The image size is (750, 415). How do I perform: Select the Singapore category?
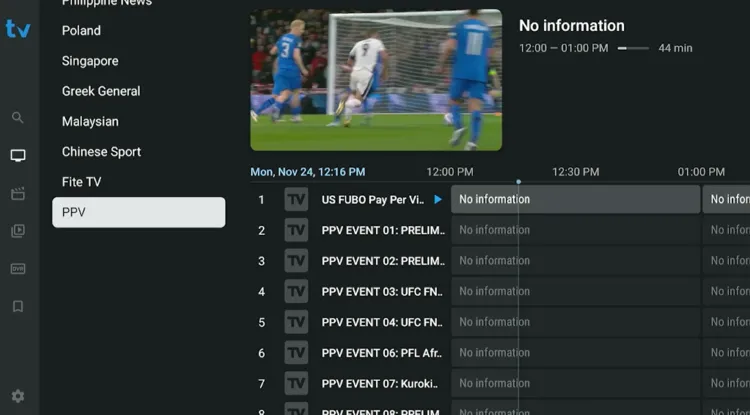[x=90, y=61]
